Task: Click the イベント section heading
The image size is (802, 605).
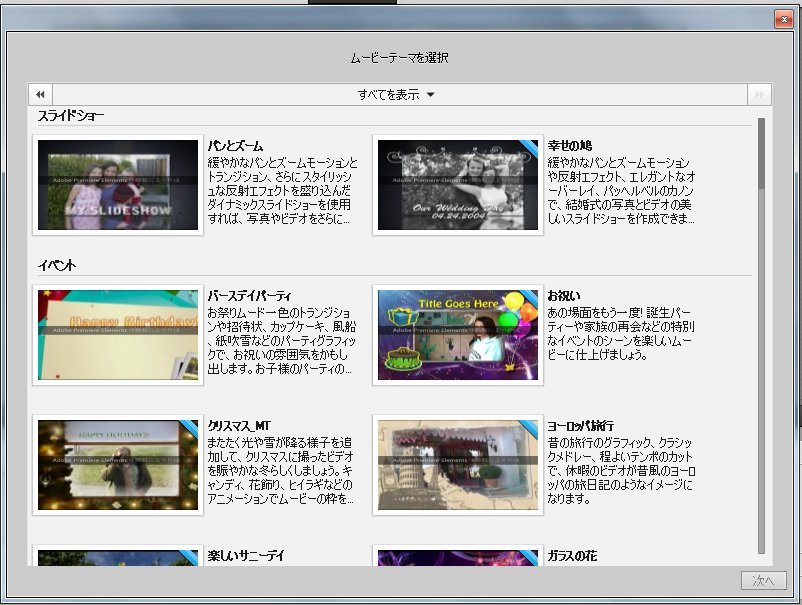Action: click(x=57, y=265)
